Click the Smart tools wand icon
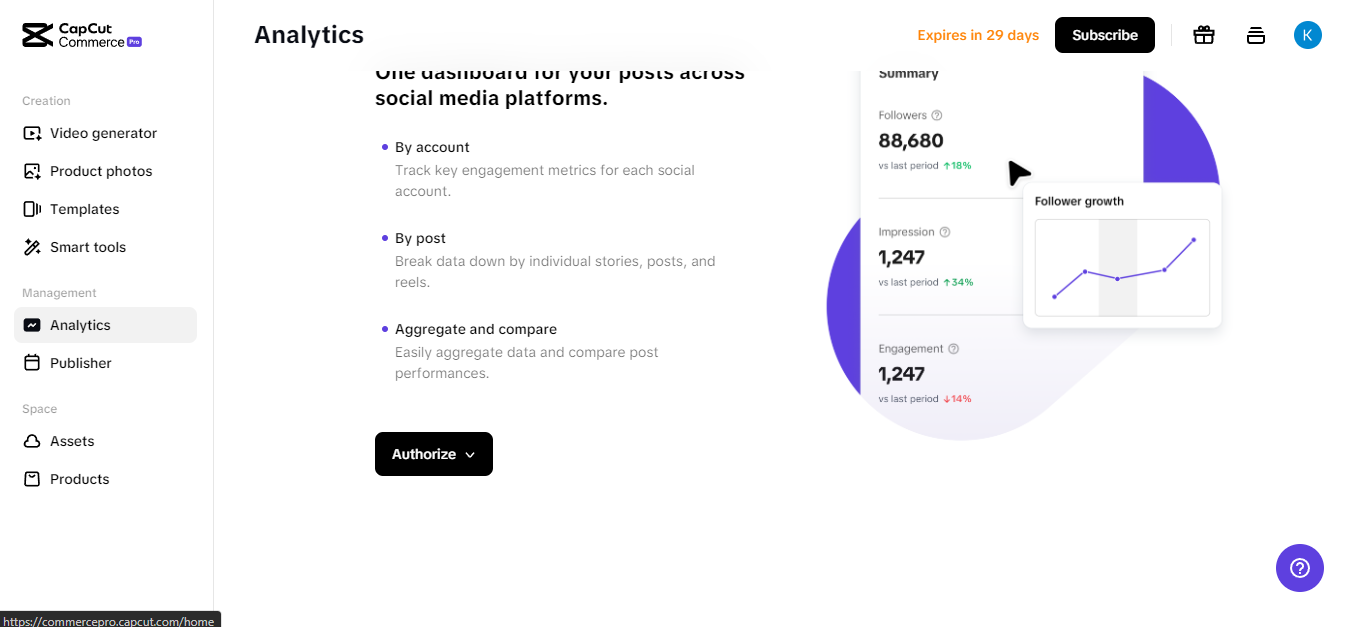Screen dimensions: 1358x627 click(x=32, y=247)
